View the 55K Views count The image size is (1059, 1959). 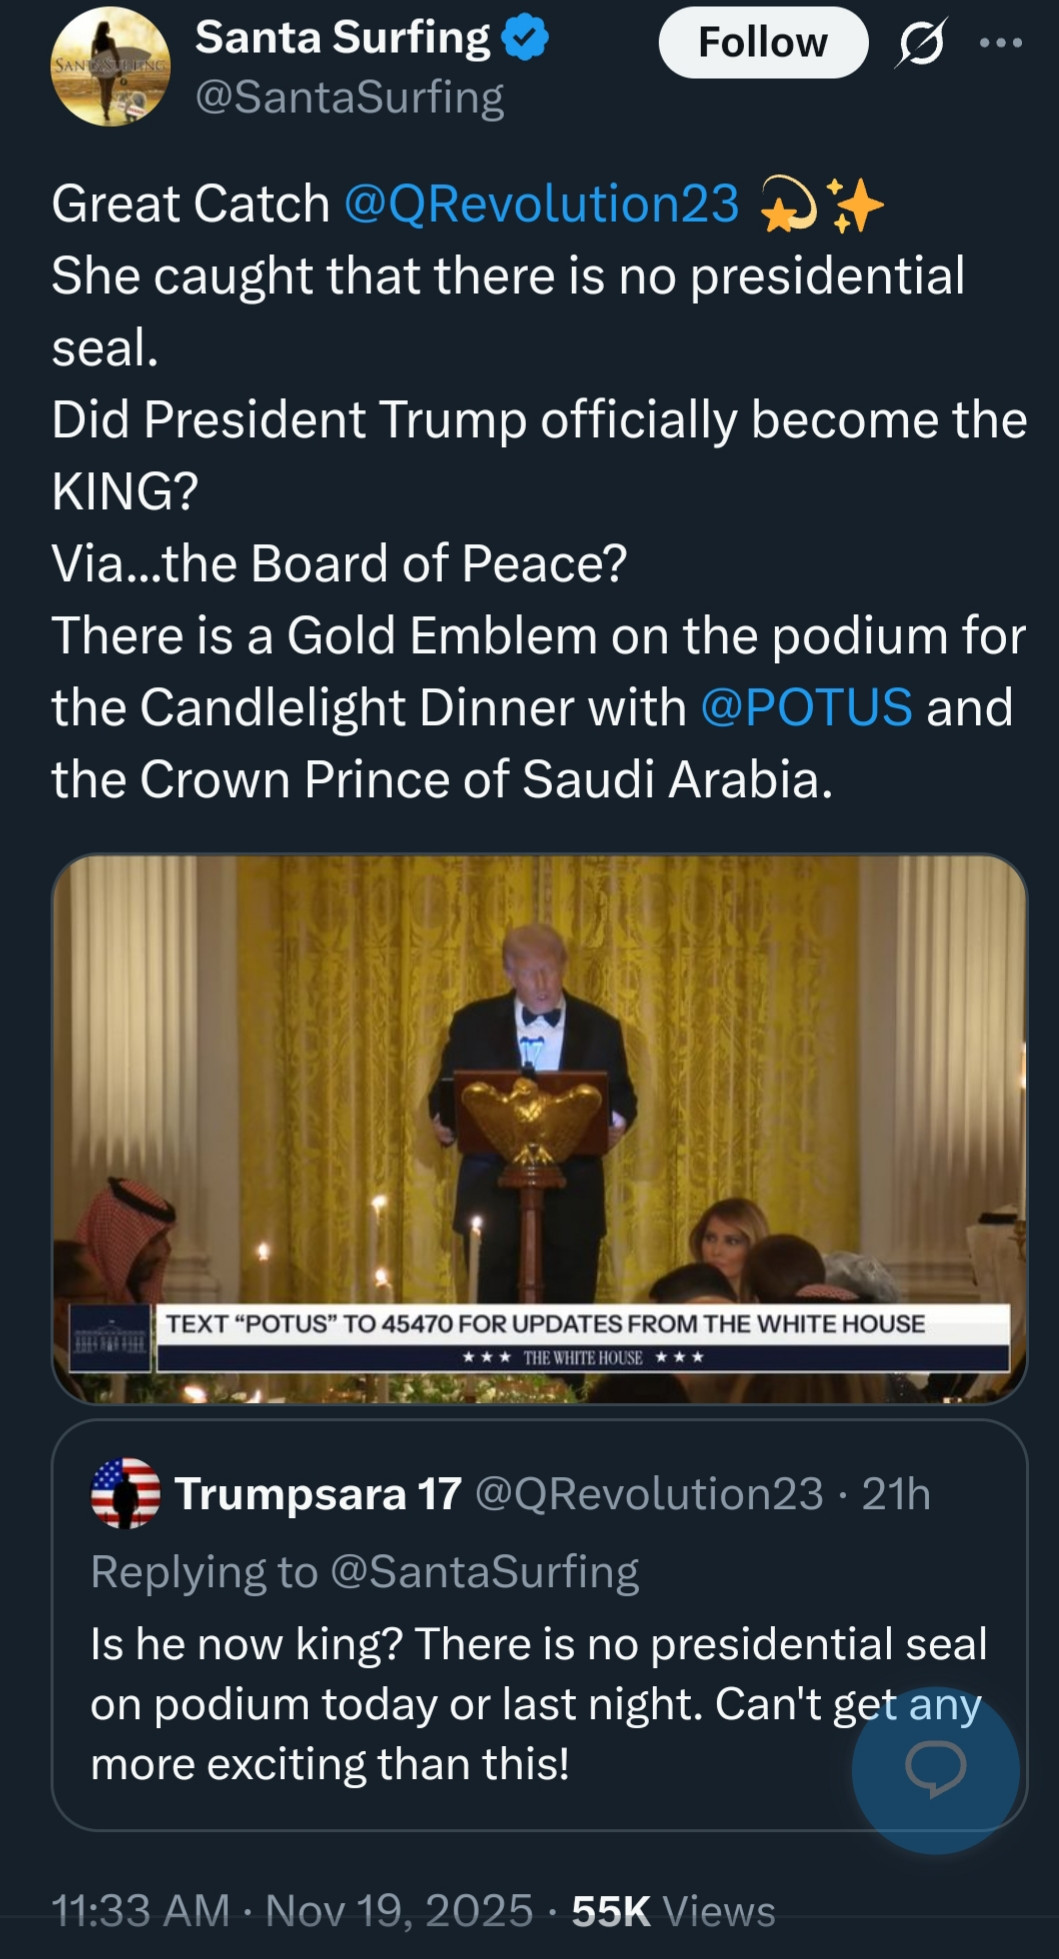coord(673,1911)
